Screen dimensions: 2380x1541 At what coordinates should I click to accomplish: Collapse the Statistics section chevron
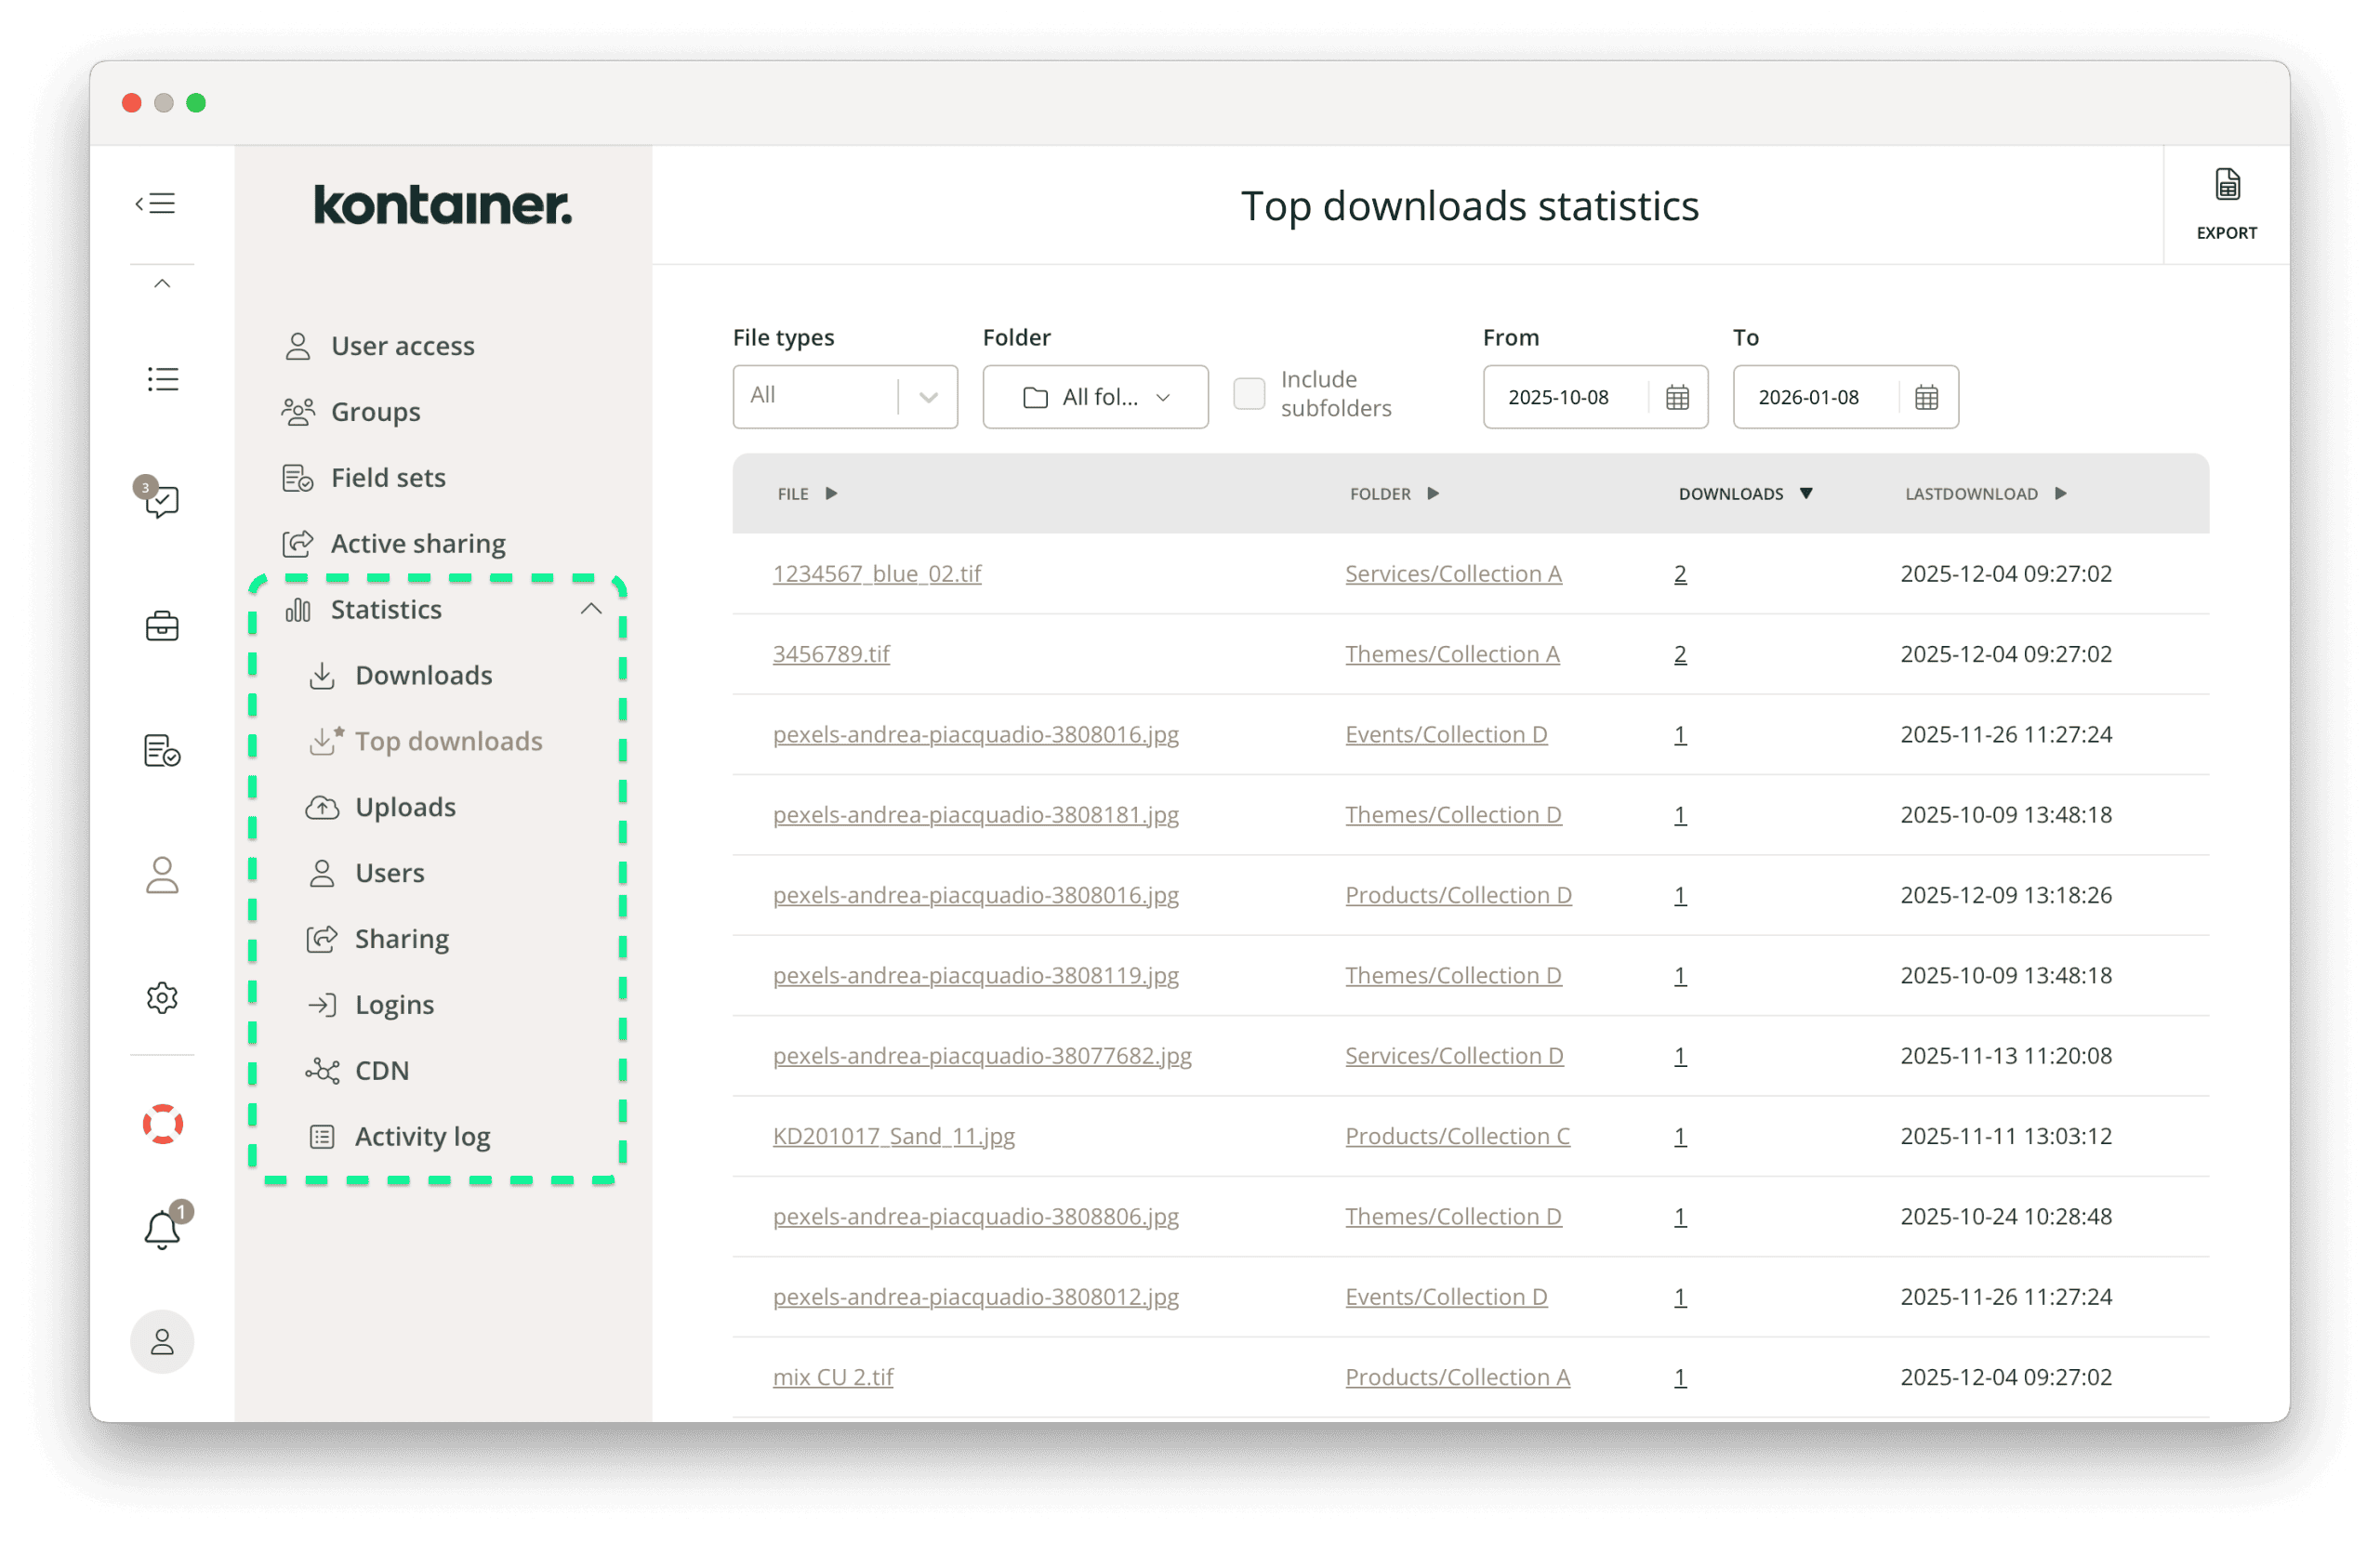pos(591,609)
